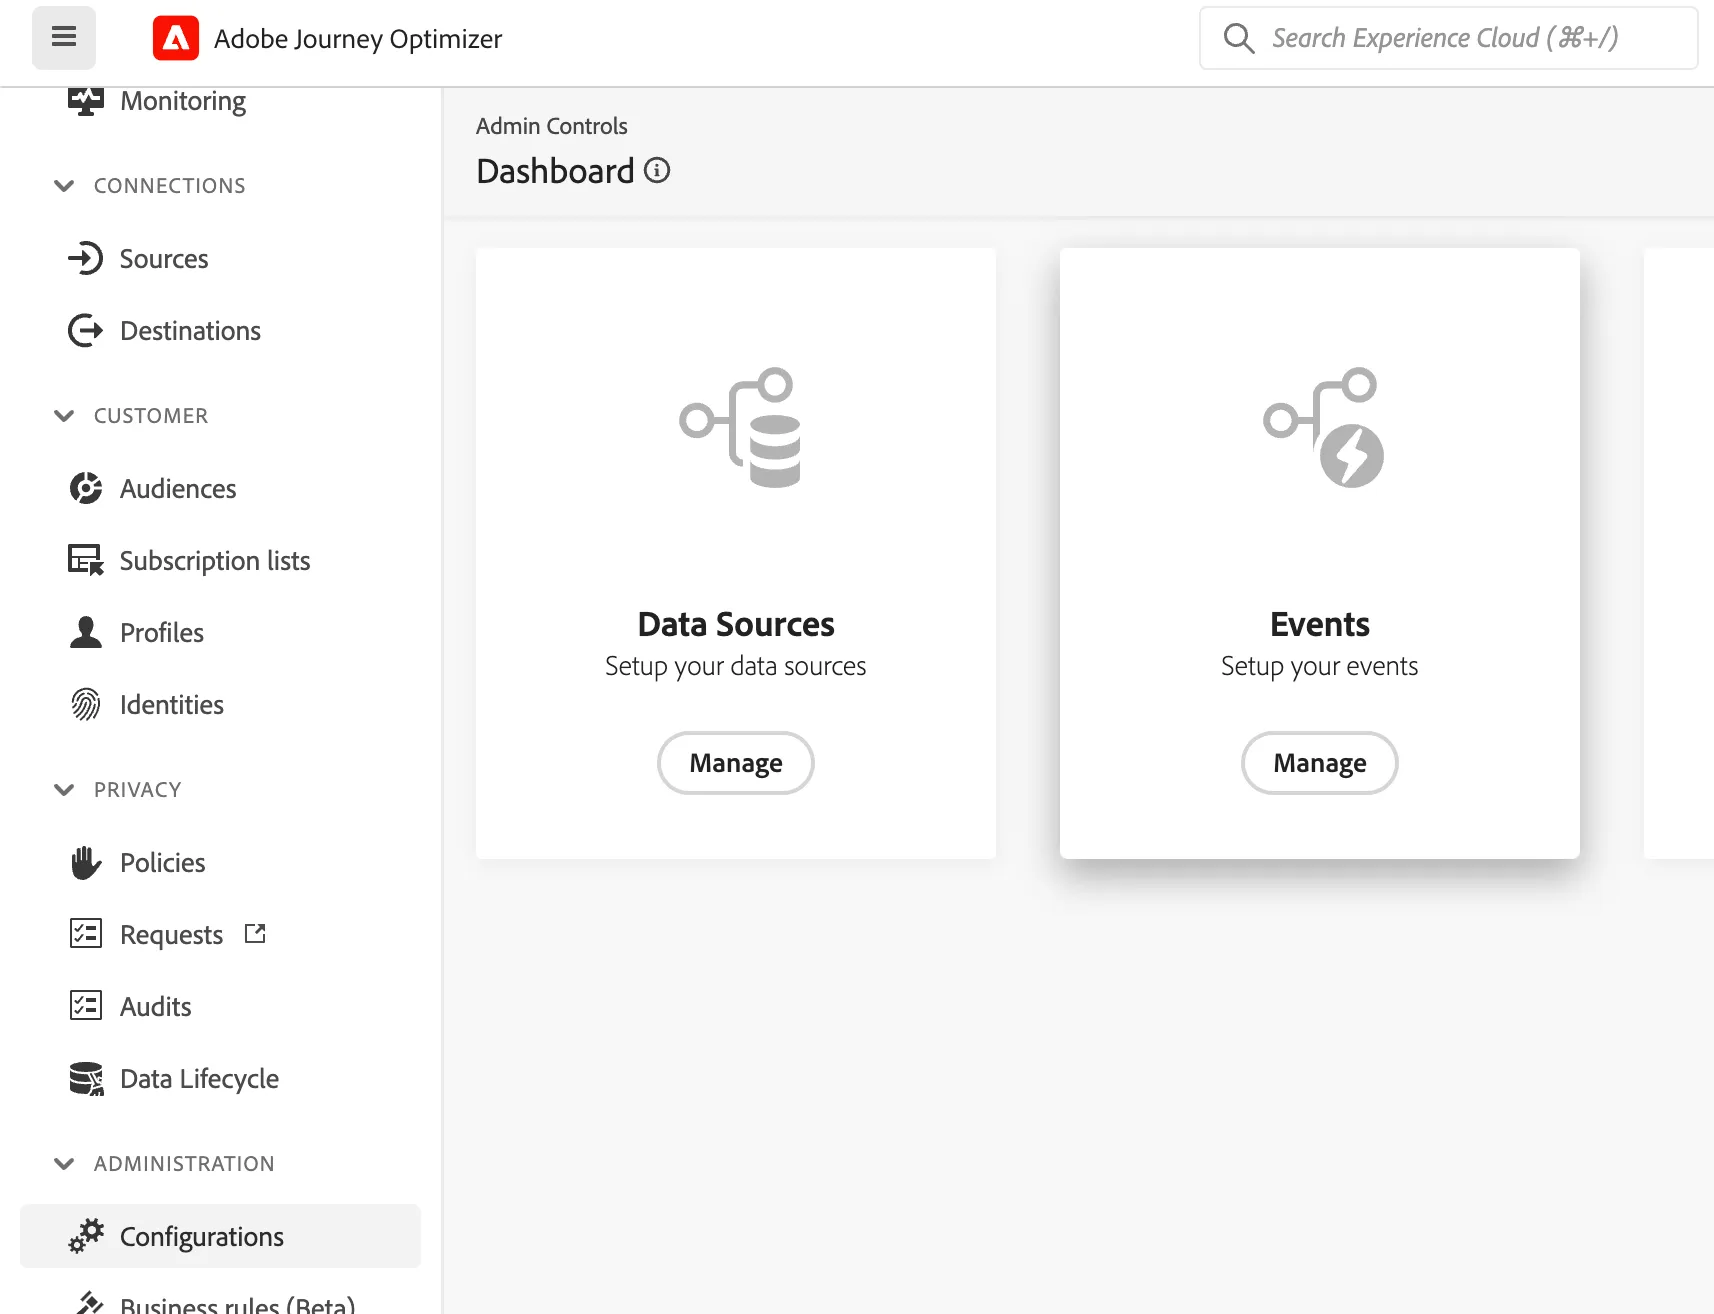
Task: Navigate to Identities
Action: tap(172, 705)
